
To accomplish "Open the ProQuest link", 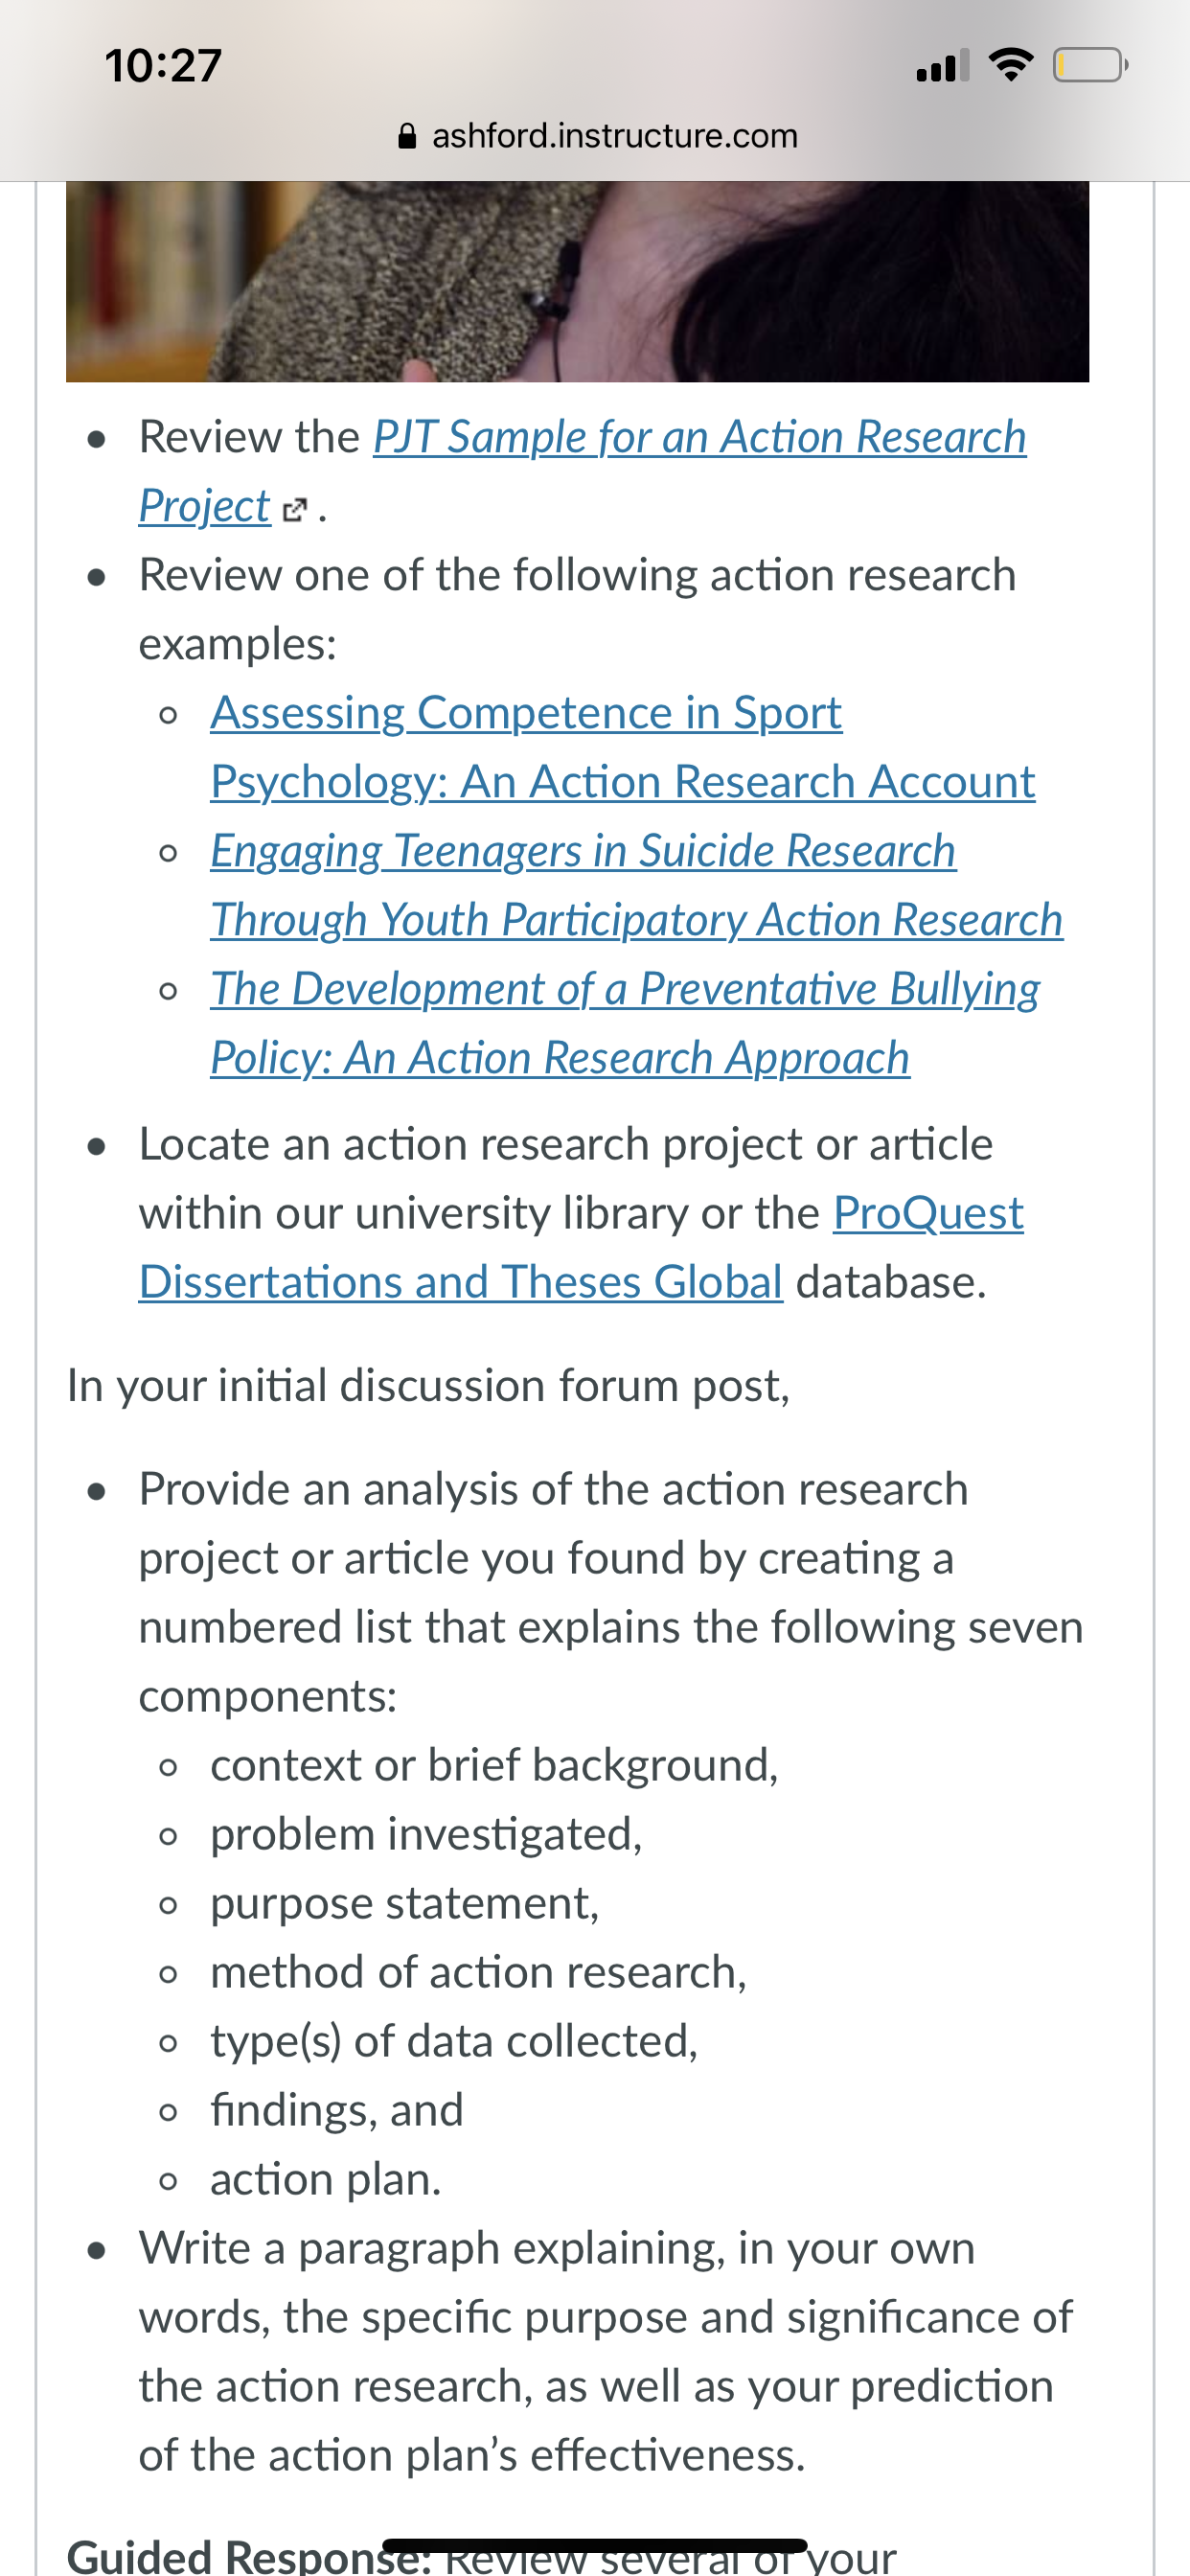I will point(928,1213).
